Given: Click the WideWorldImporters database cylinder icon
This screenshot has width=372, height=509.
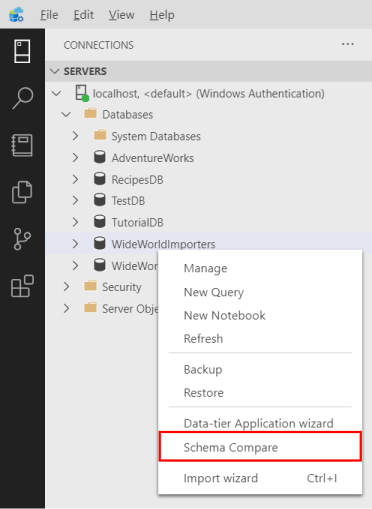Looking at the screenshot, I should [x=99, y=243].
